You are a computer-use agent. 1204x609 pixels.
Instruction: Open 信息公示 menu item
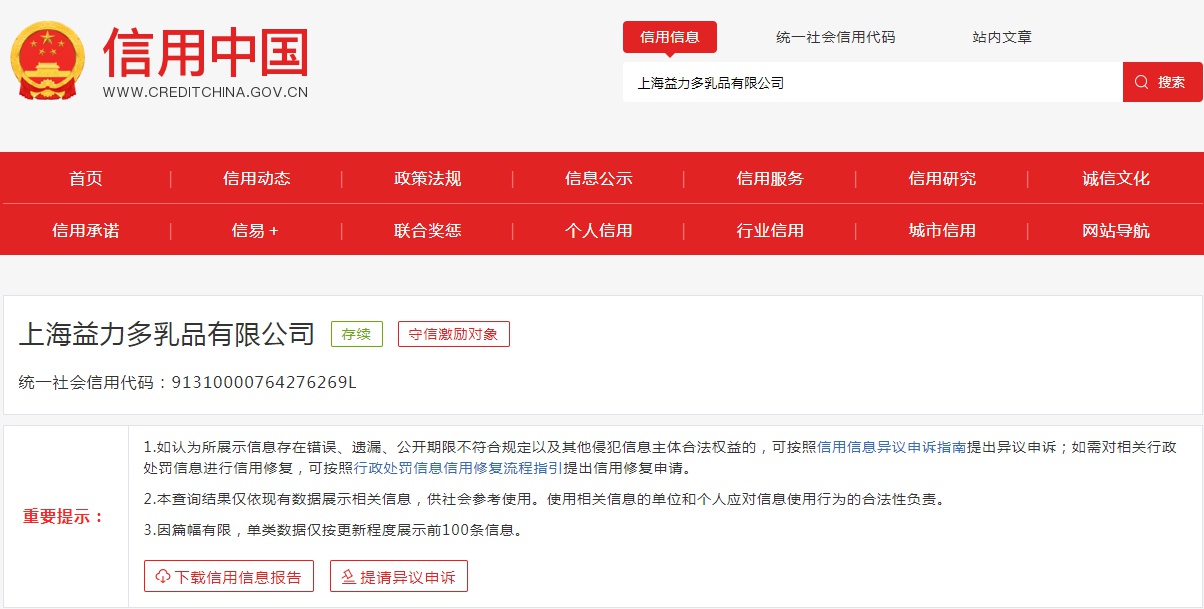[x=599, y=179]
